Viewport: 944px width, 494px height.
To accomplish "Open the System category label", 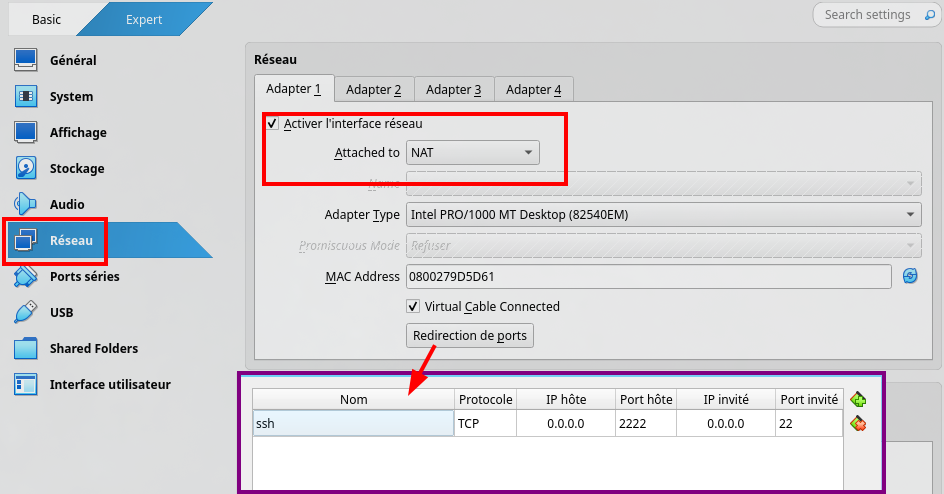I will click(x=71, y=96).
